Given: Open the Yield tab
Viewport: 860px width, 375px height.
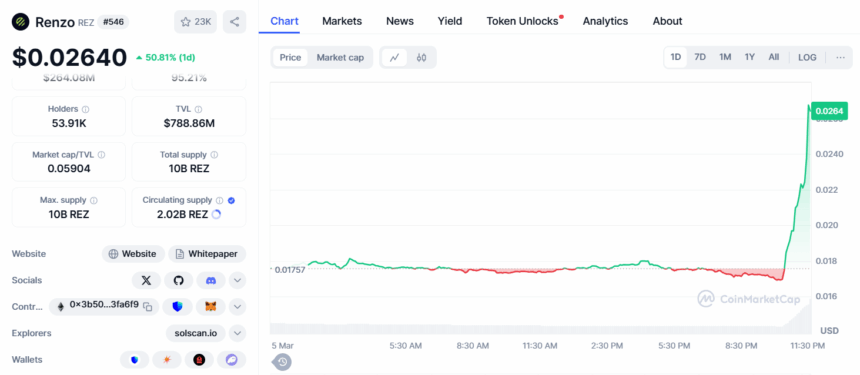Looking at the screenshot, I should click(x=450, y=21).
